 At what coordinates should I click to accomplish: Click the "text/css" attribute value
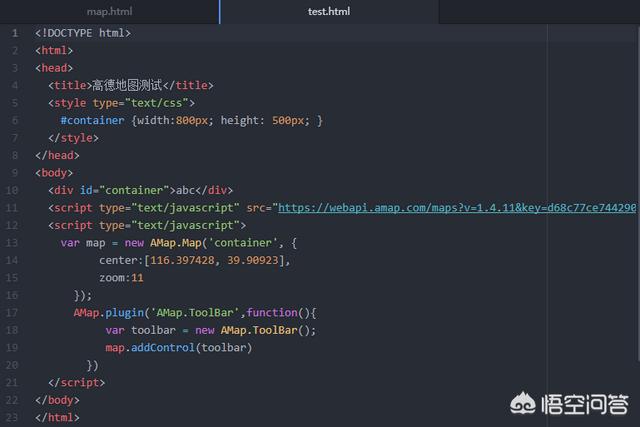[157, 103]
